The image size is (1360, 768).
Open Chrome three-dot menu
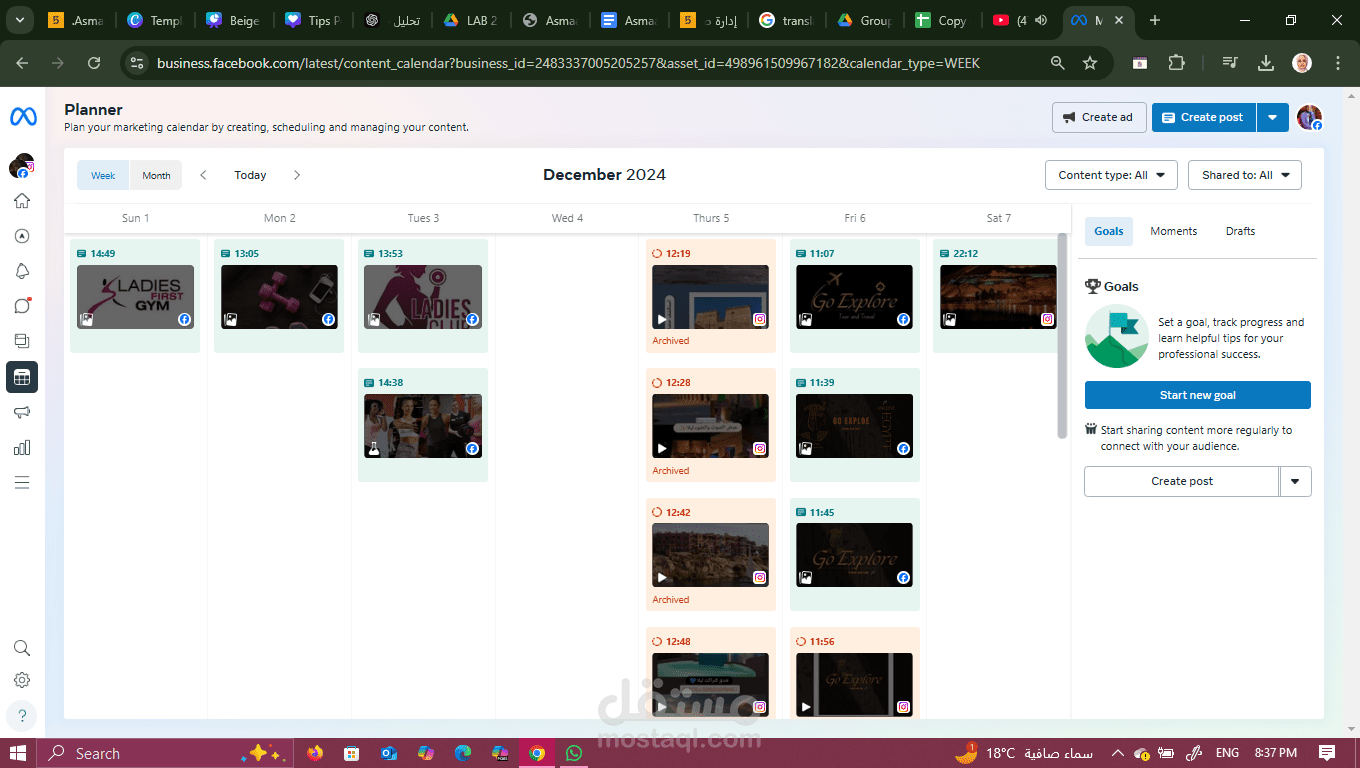(x=1338, y=63)
